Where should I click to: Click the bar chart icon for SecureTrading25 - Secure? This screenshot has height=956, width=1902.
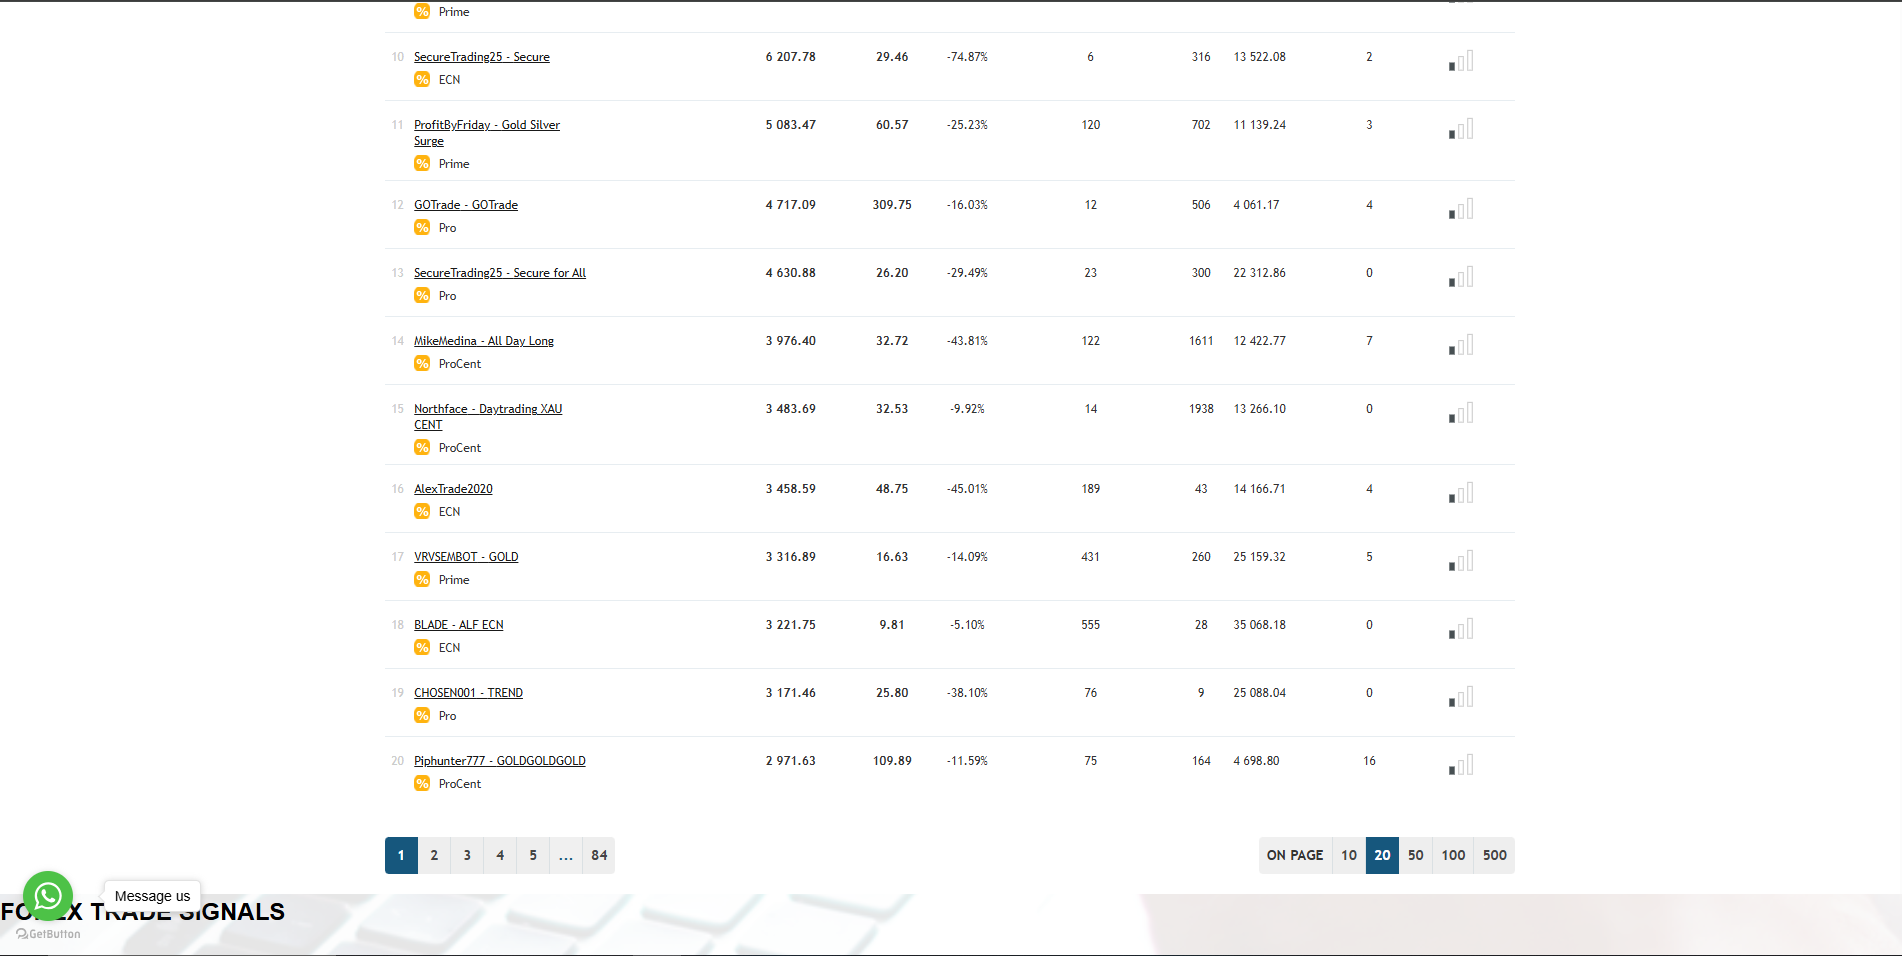(x=1461, y=62)
